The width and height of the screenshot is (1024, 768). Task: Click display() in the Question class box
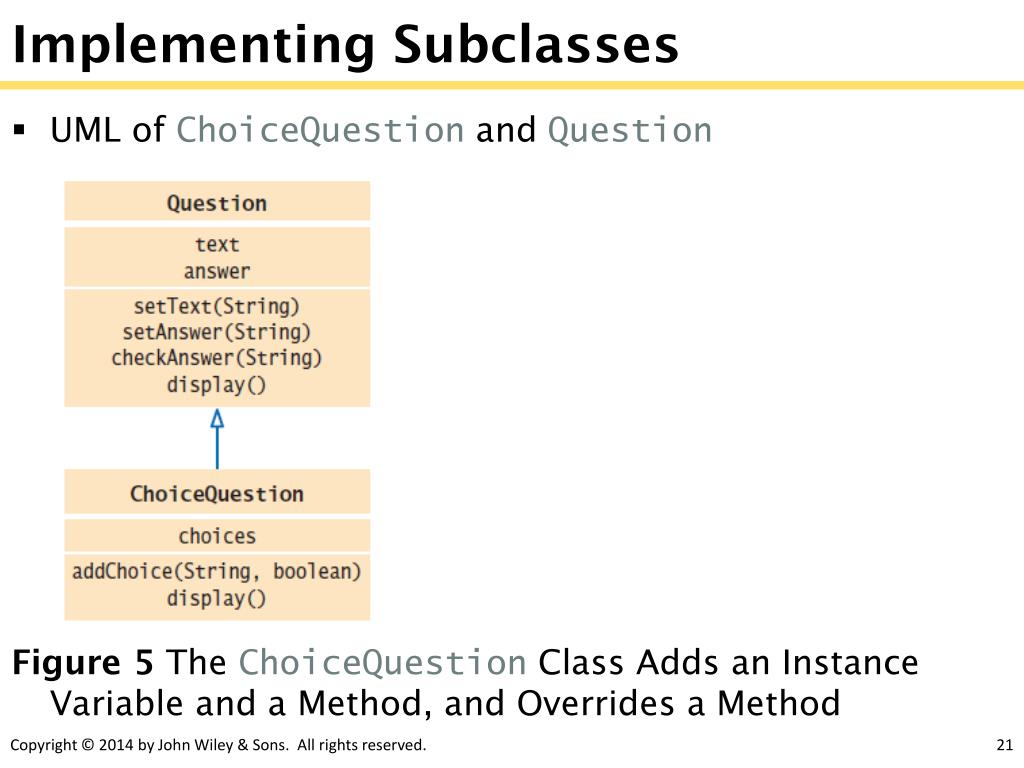[x=217, y=385]
